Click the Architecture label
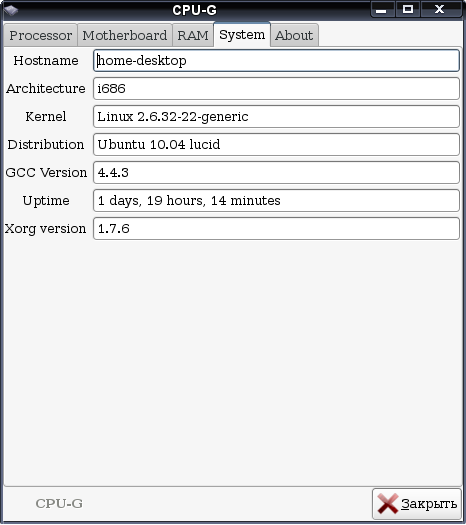The height and width of the screenshot is (525, 466). (x=46, y=89)
